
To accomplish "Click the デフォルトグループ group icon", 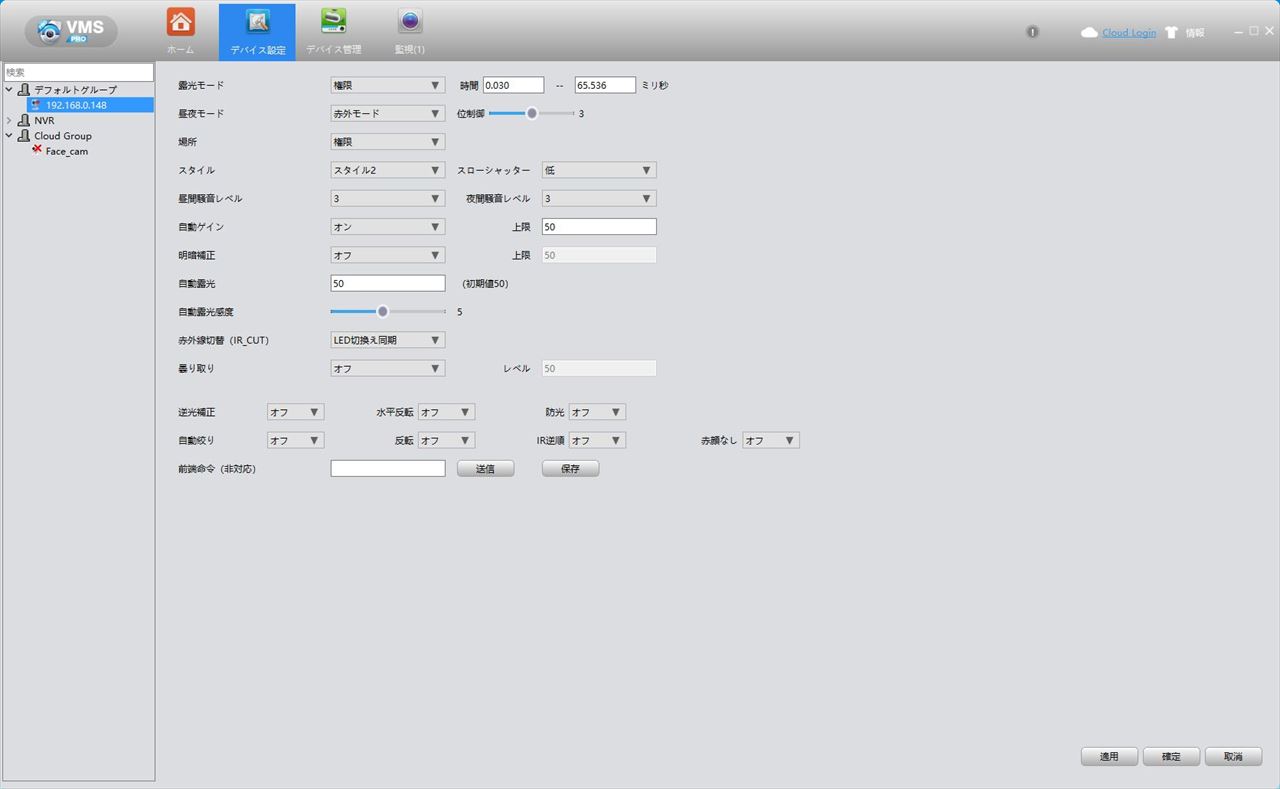I will (x=24, y=90).
